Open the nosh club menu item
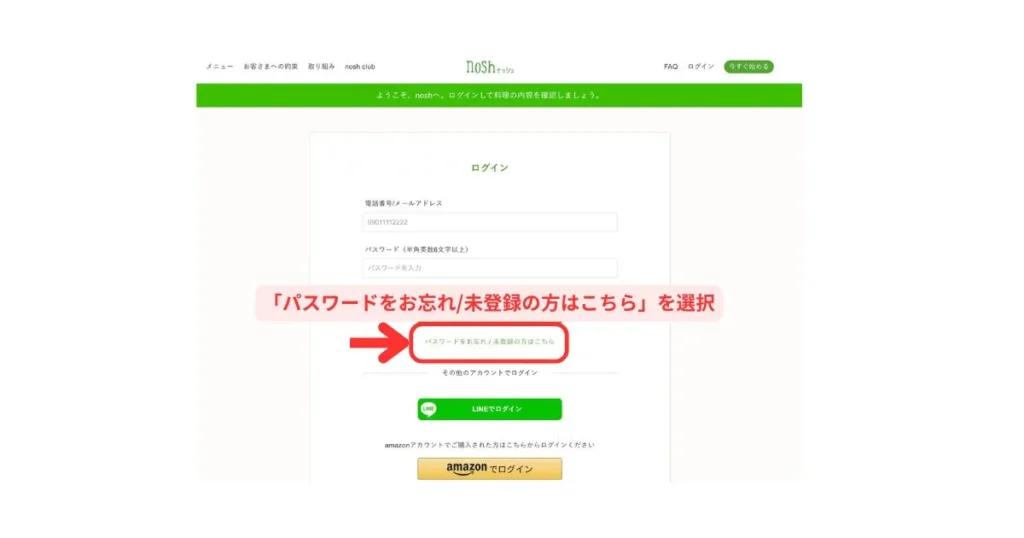Viewport: 1024px width, 538px height. pos(360,67)
